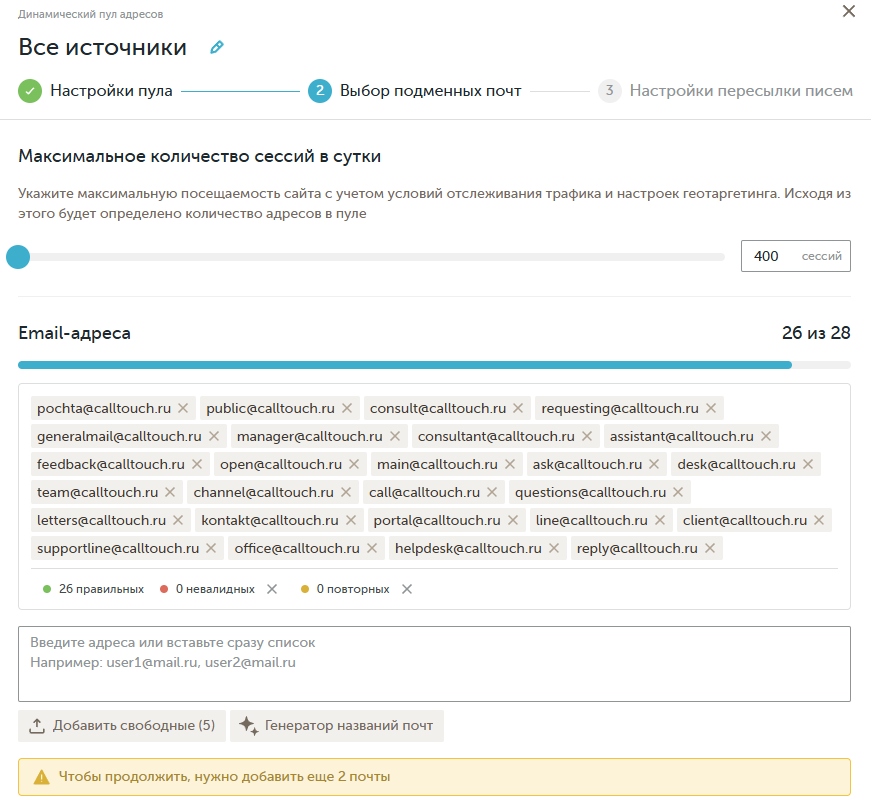Remove supportline@calltouch.ru address
The width and height of the screenshot is (871, 807).
click(211, 548)
